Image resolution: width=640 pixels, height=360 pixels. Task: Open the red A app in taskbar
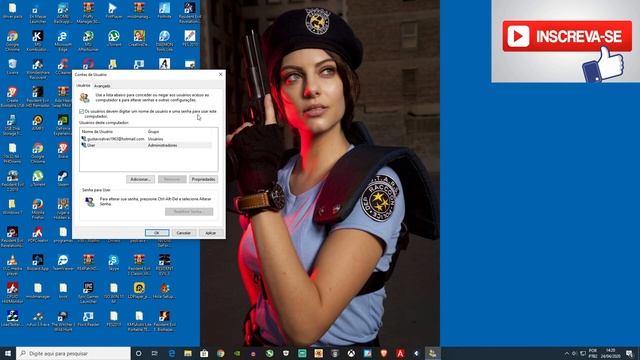point(400,353)
